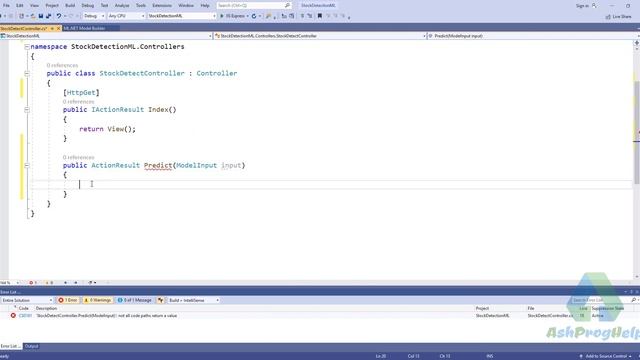This screenshot has height=360, width=640.
Task: Click the warning count indicator below editor
Action: click(49, 282)
